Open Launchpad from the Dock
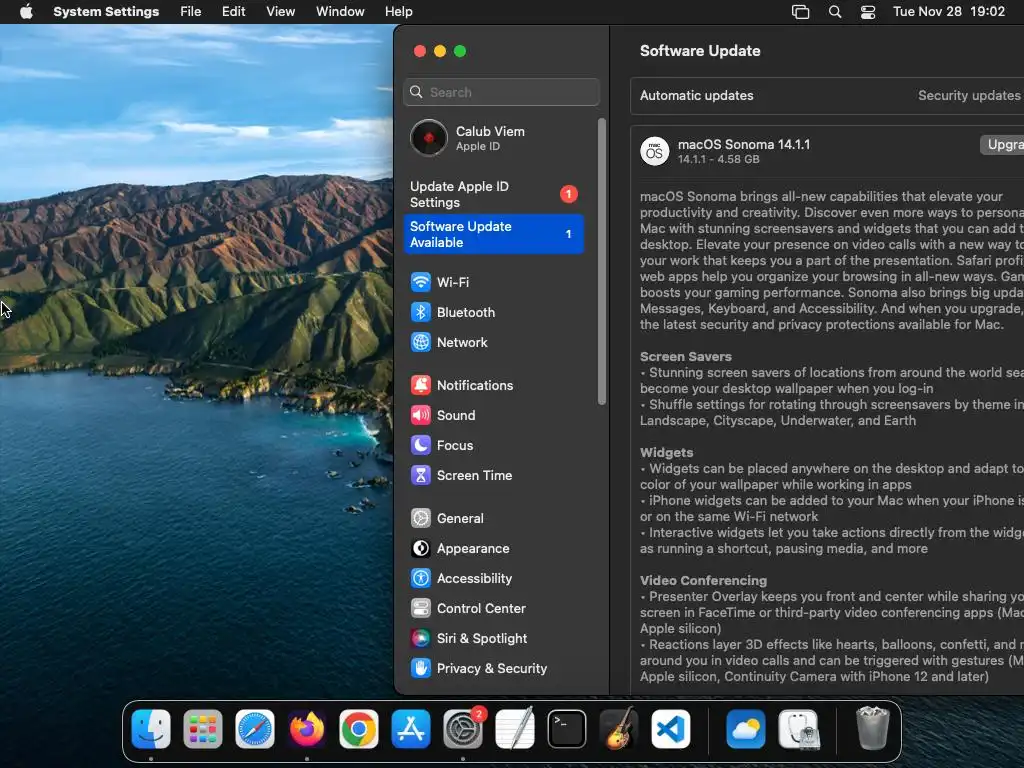Screen dimensions: 1024x768 coord(202,729)
